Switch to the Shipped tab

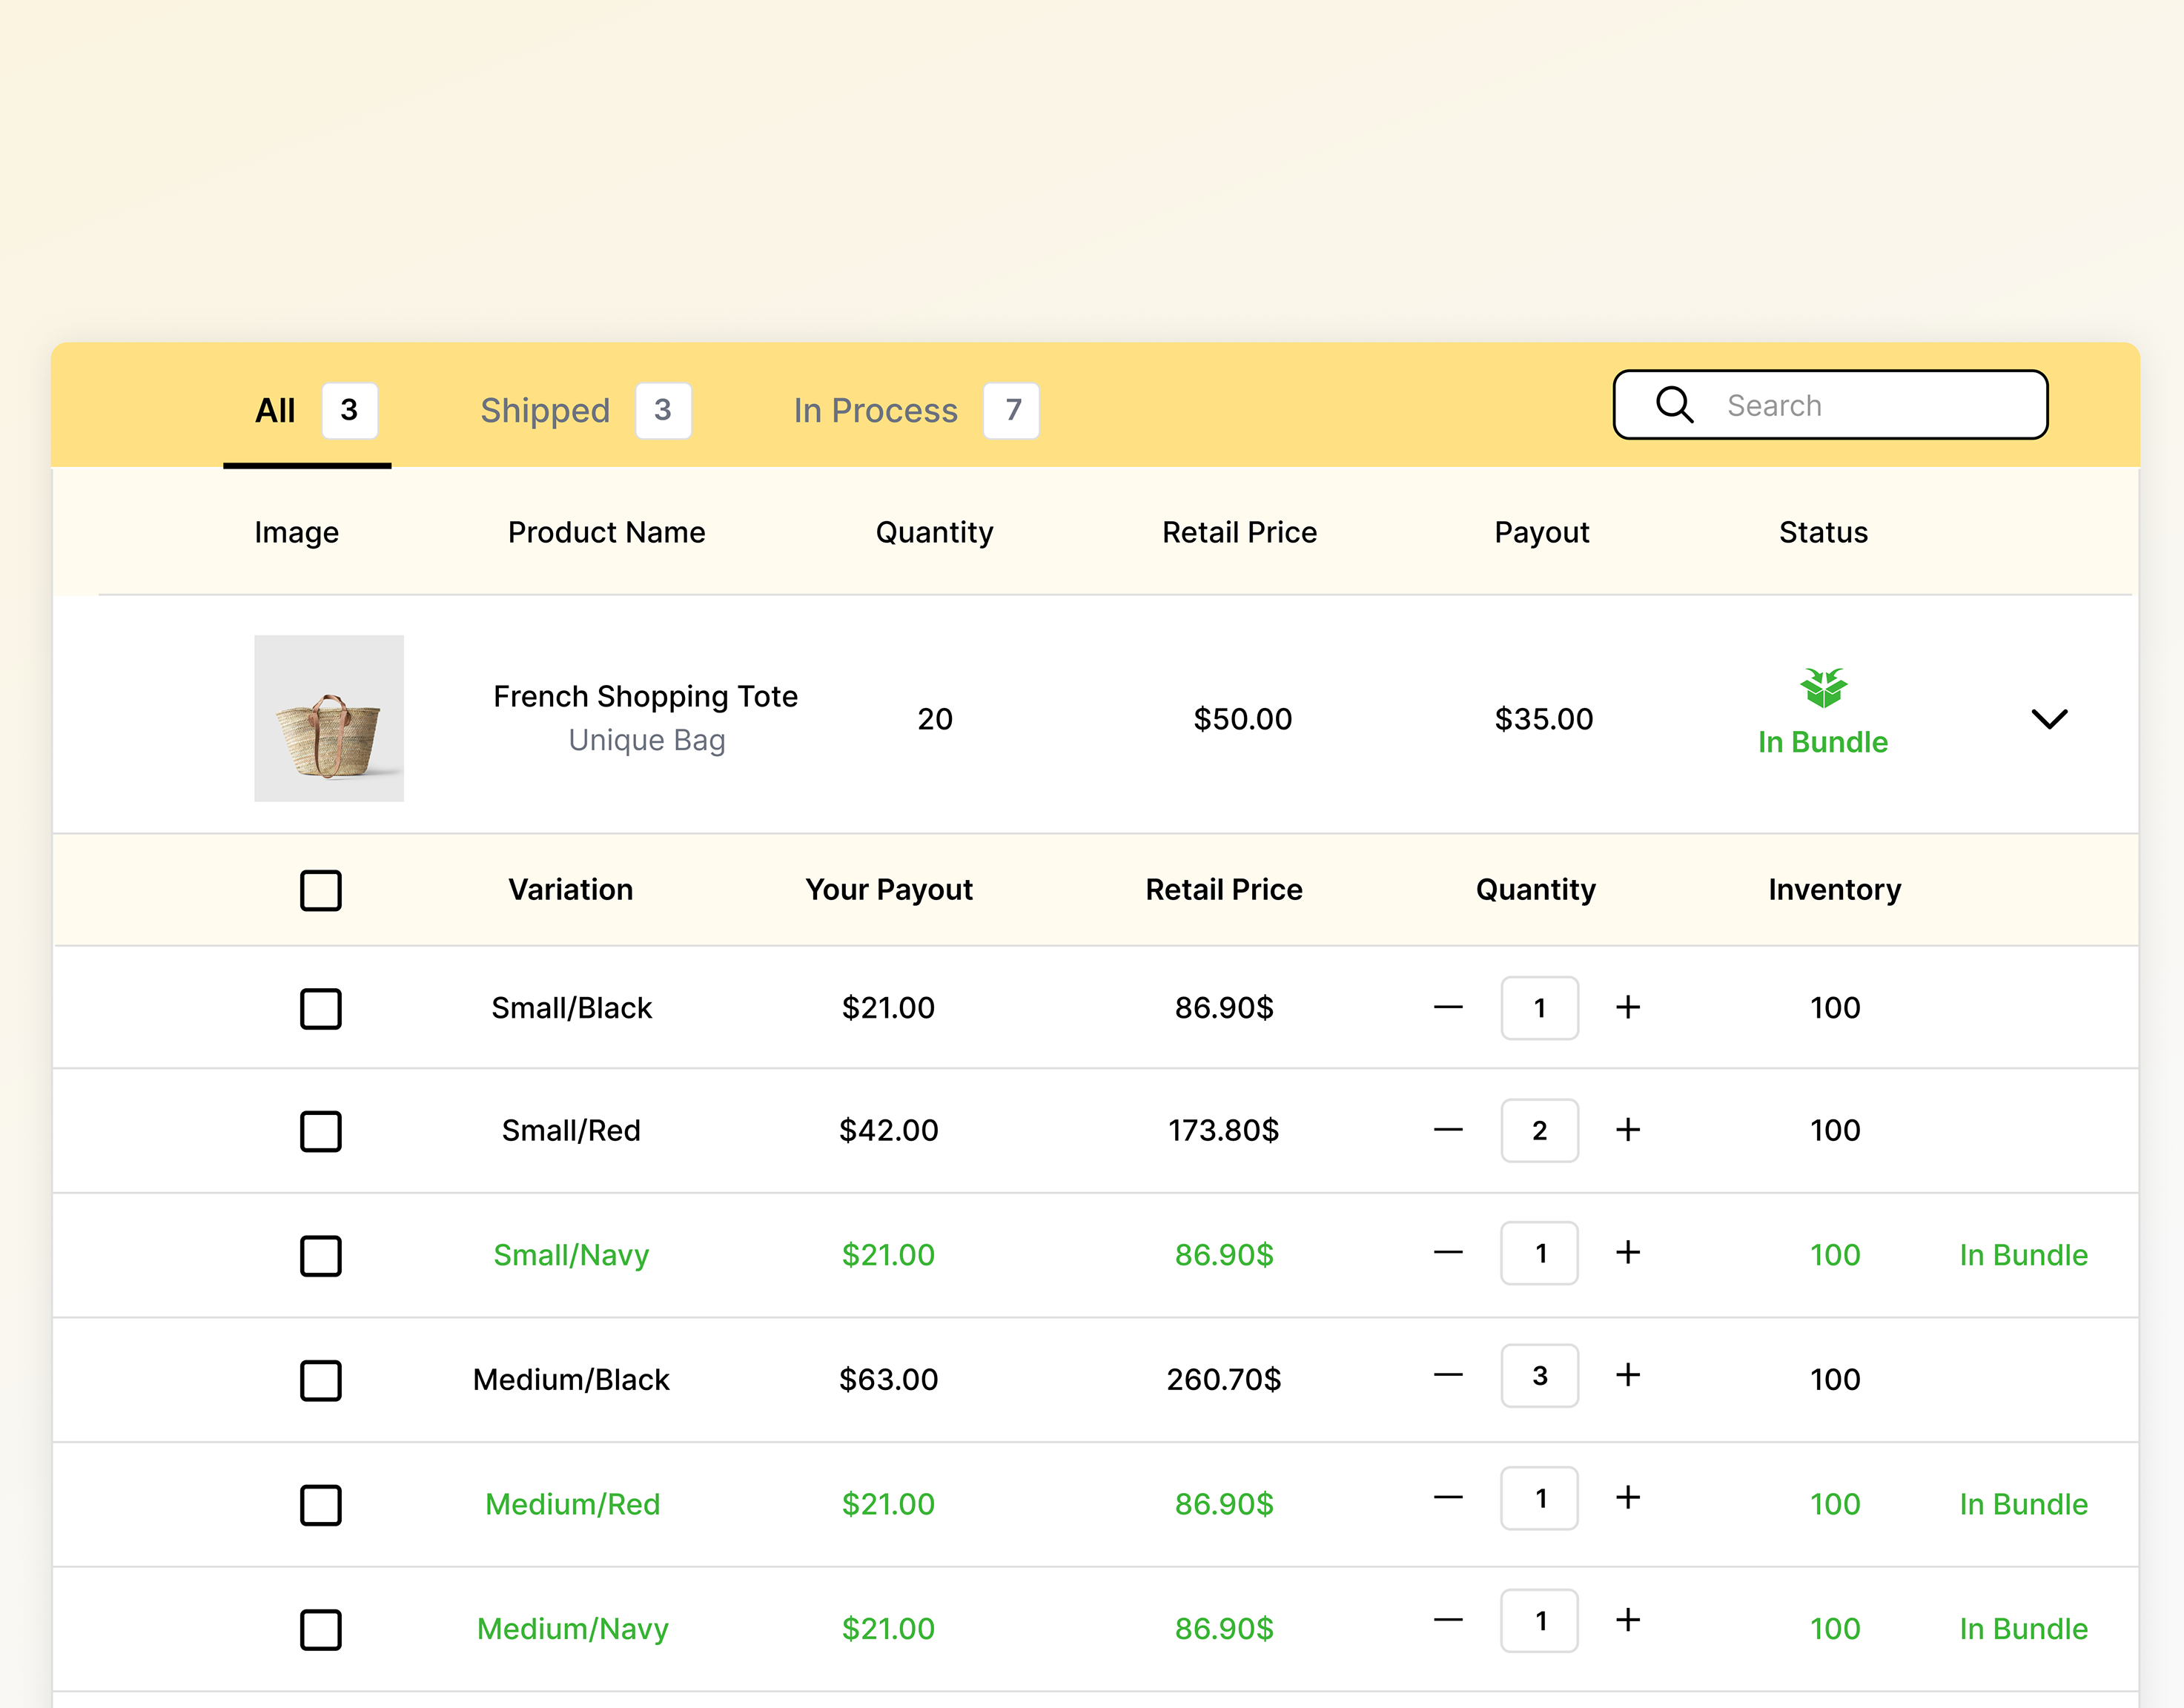(545, 410)
